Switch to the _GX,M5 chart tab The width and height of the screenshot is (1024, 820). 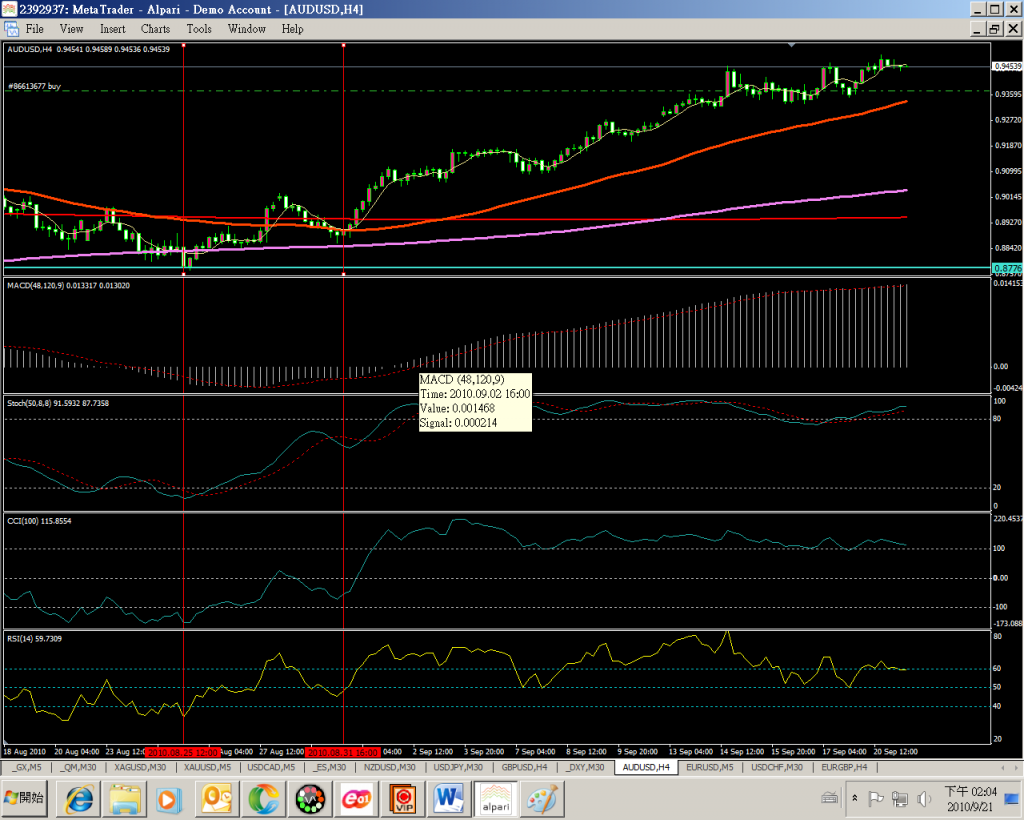(27, 767)
